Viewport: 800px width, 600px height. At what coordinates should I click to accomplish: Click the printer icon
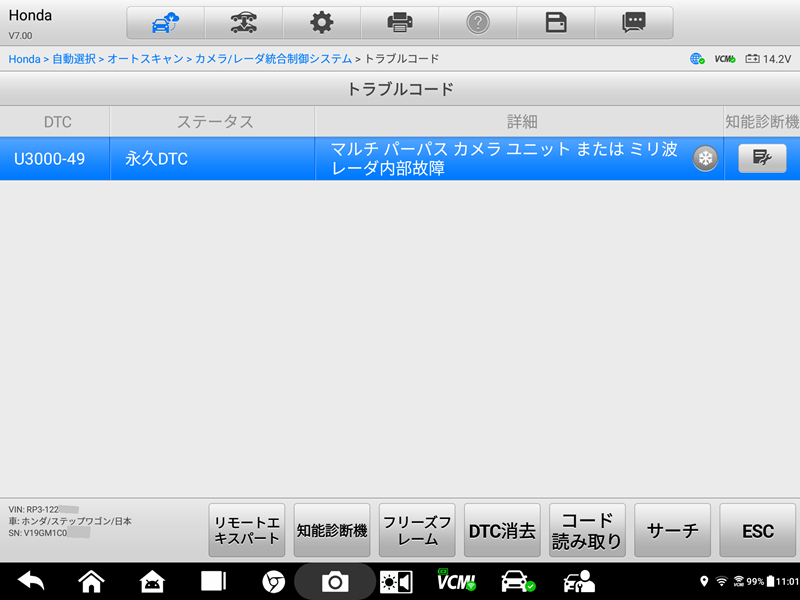[399, 23]
